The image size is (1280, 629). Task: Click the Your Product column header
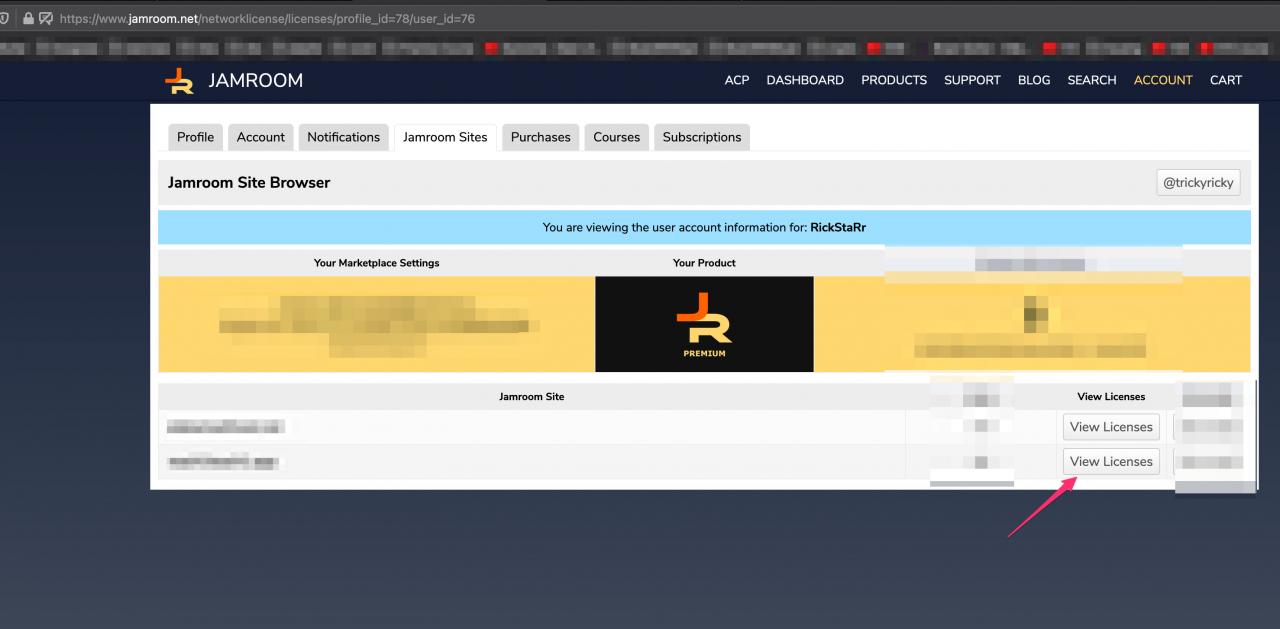[705, 263]
